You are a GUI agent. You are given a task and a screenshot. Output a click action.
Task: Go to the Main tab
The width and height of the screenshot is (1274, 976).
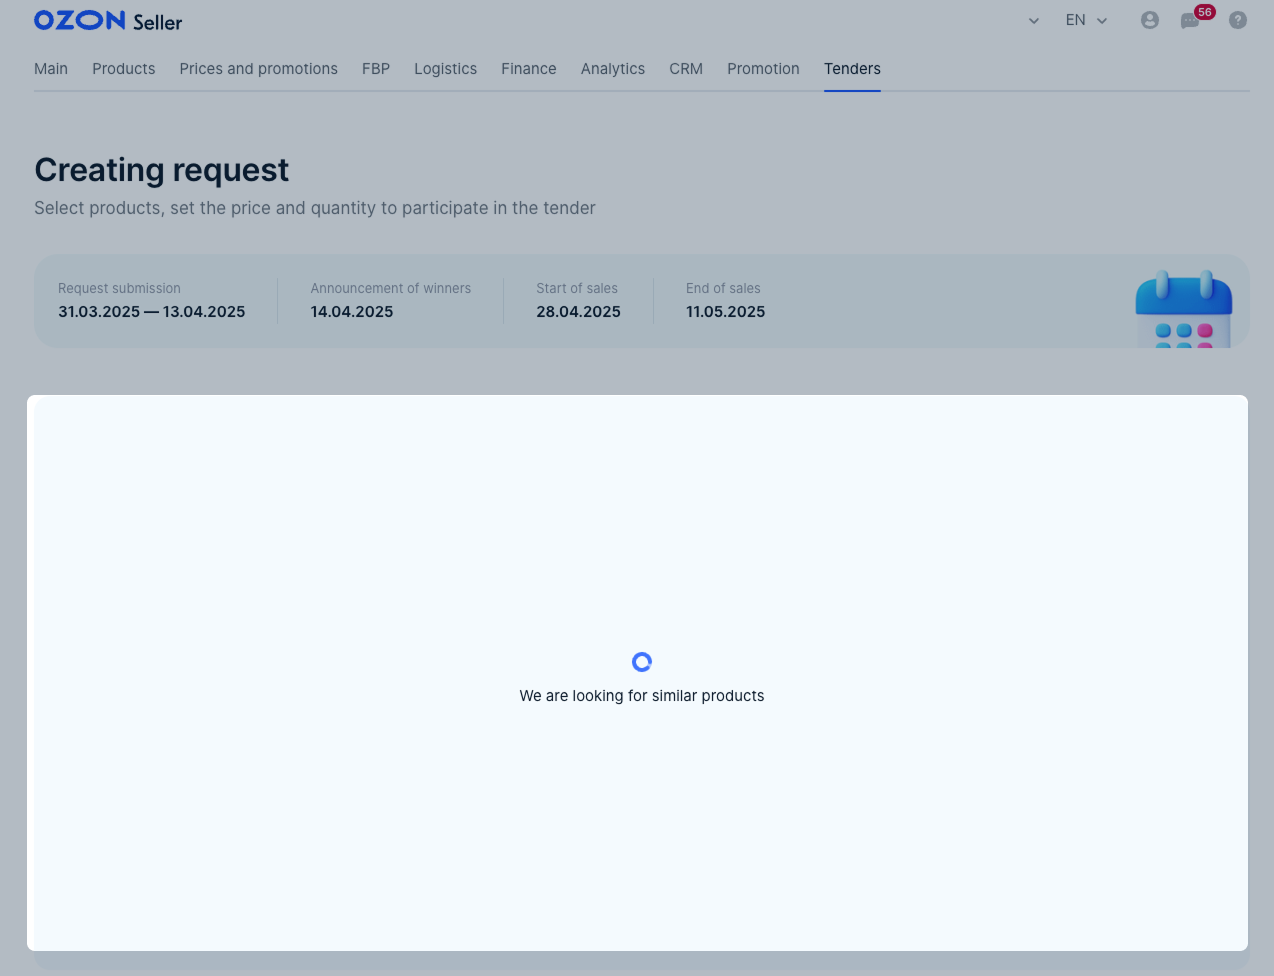pyautogui.click(x=51, y=69)
